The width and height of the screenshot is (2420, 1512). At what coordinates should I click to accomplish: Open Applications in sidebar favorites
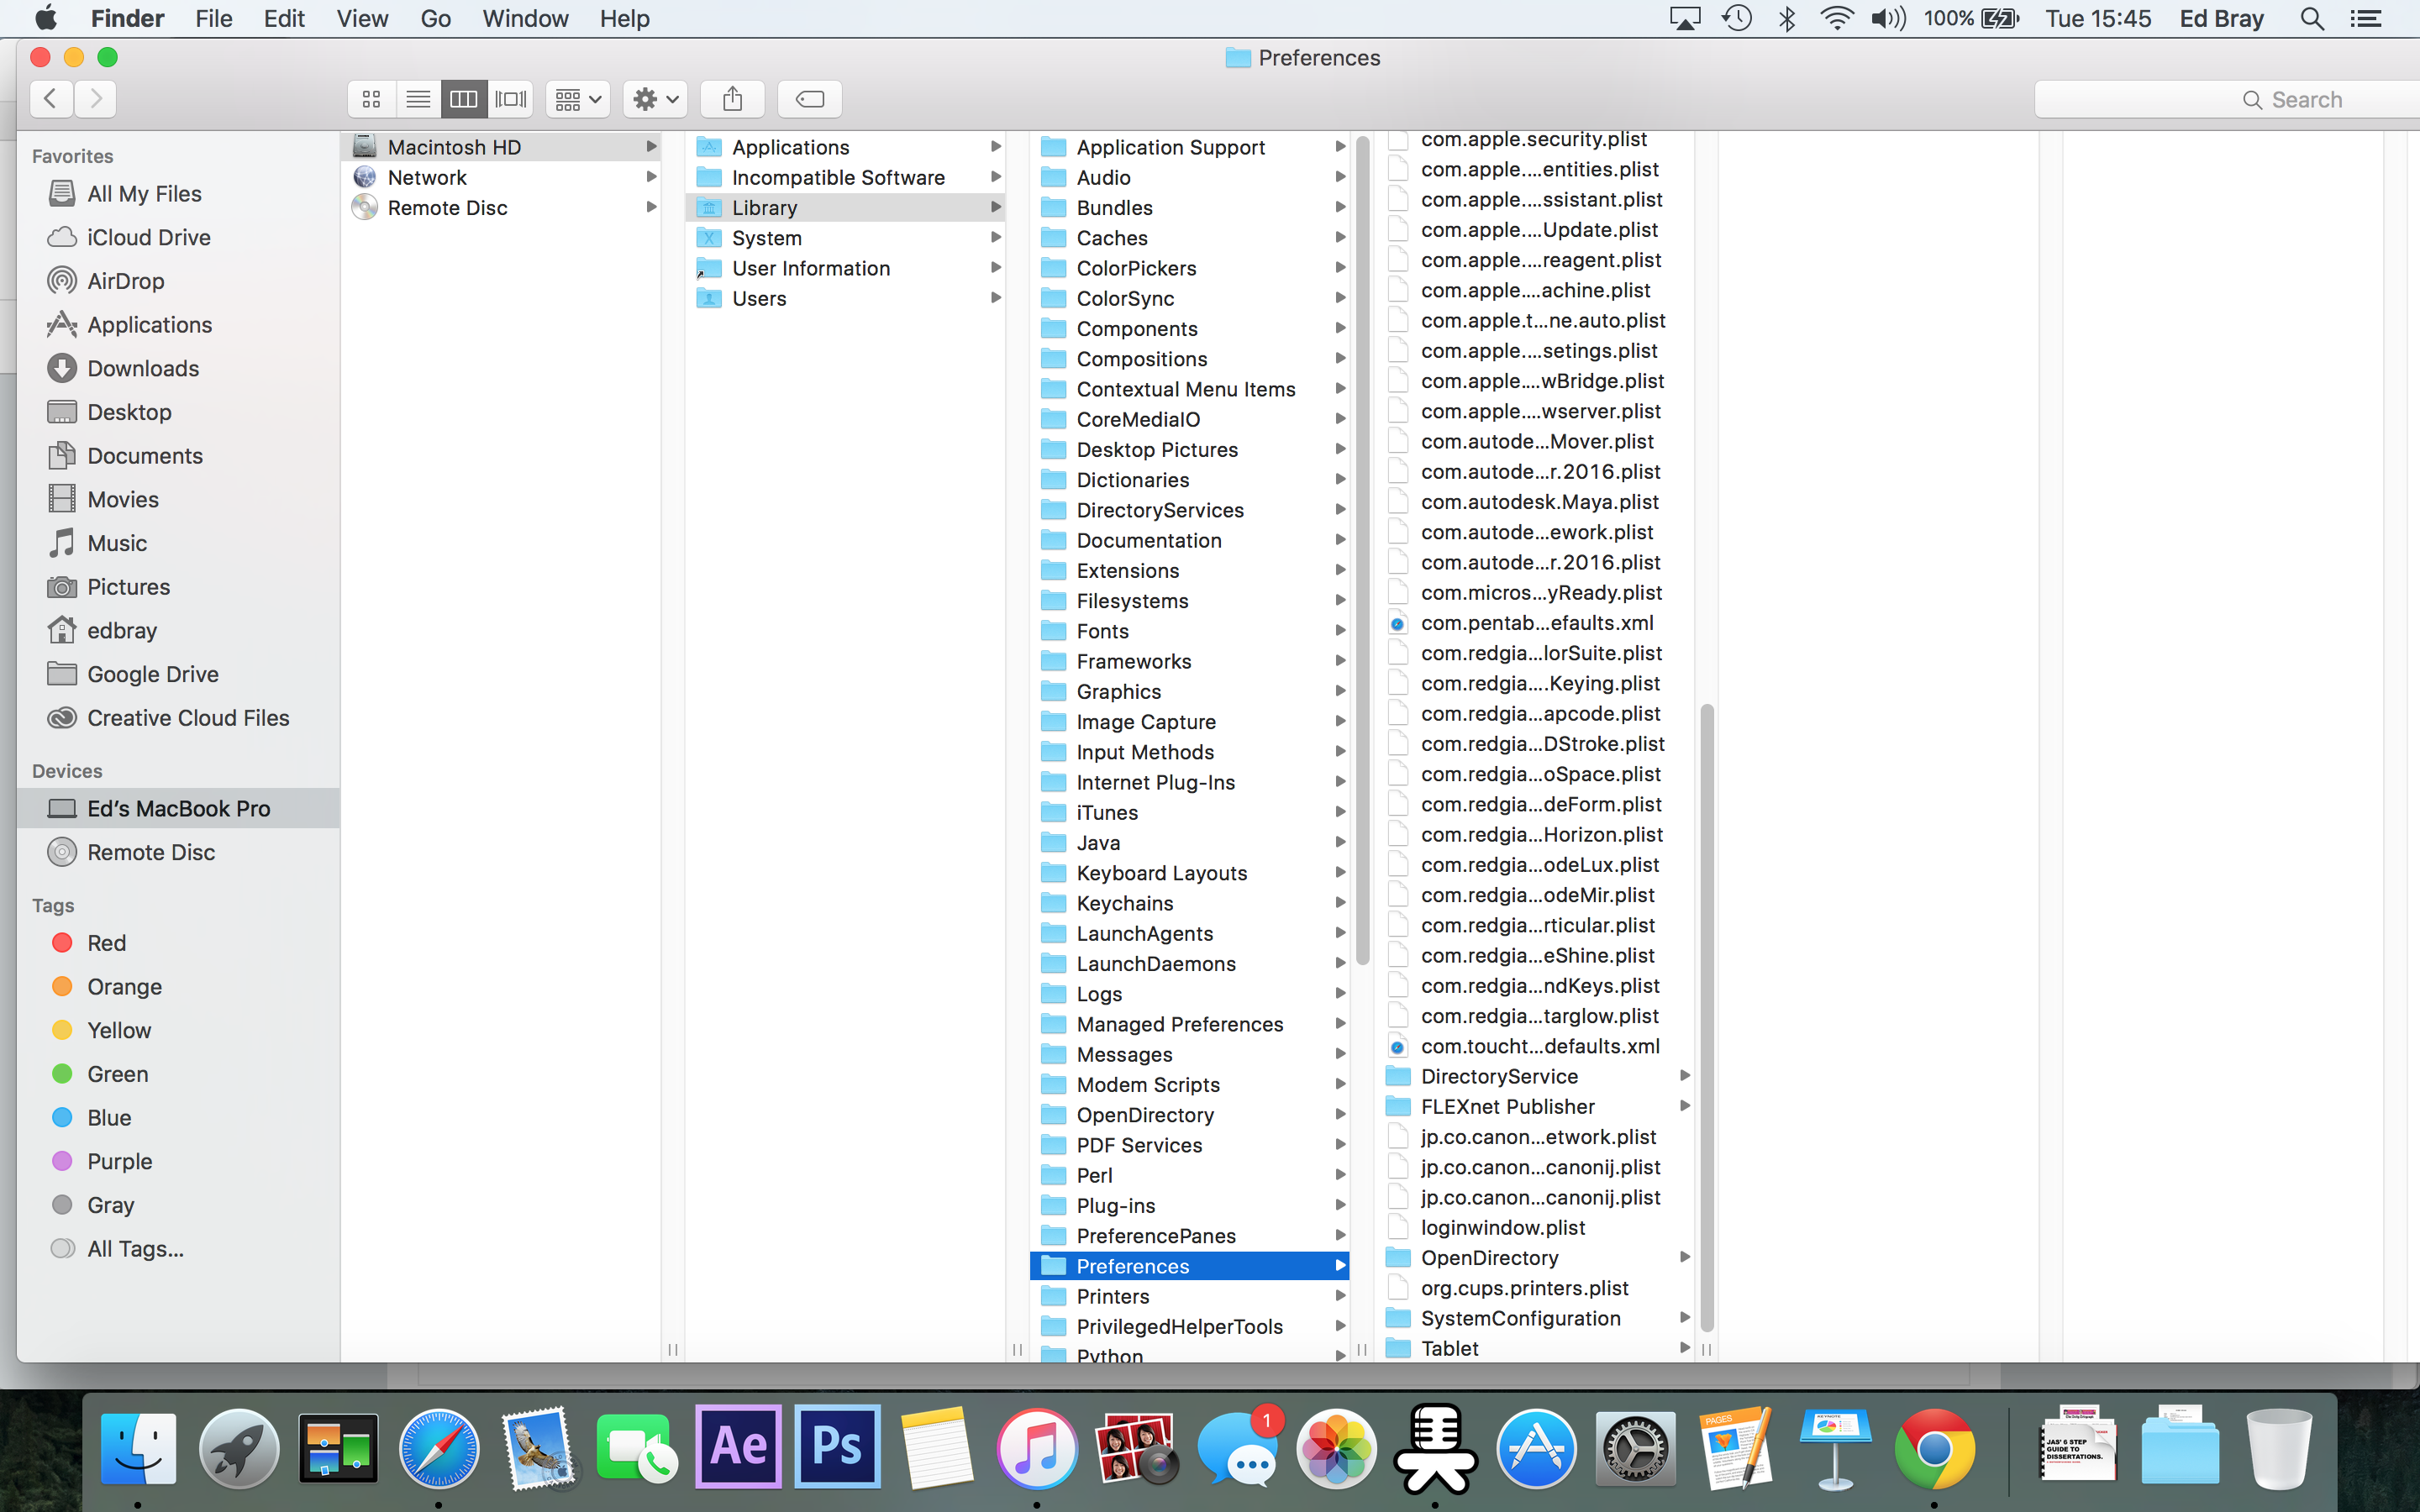tap(178, 325)
